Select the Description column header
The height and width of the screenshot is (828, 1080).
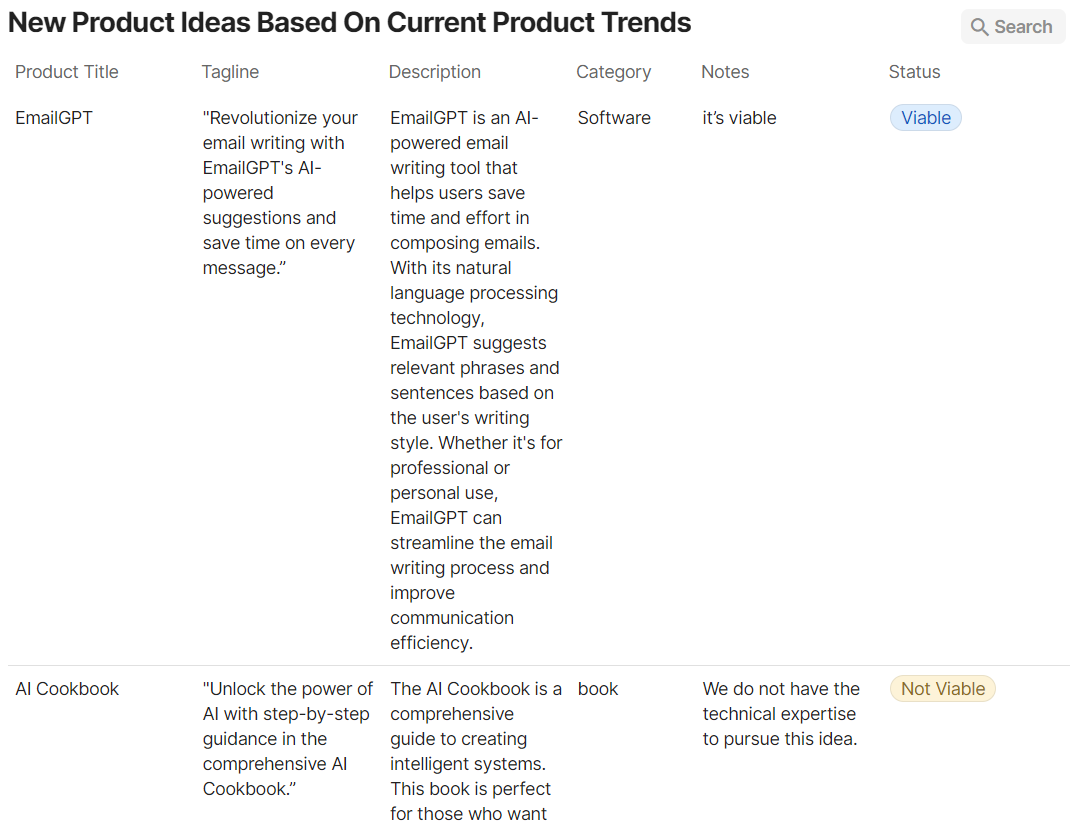tap(435, 72)
